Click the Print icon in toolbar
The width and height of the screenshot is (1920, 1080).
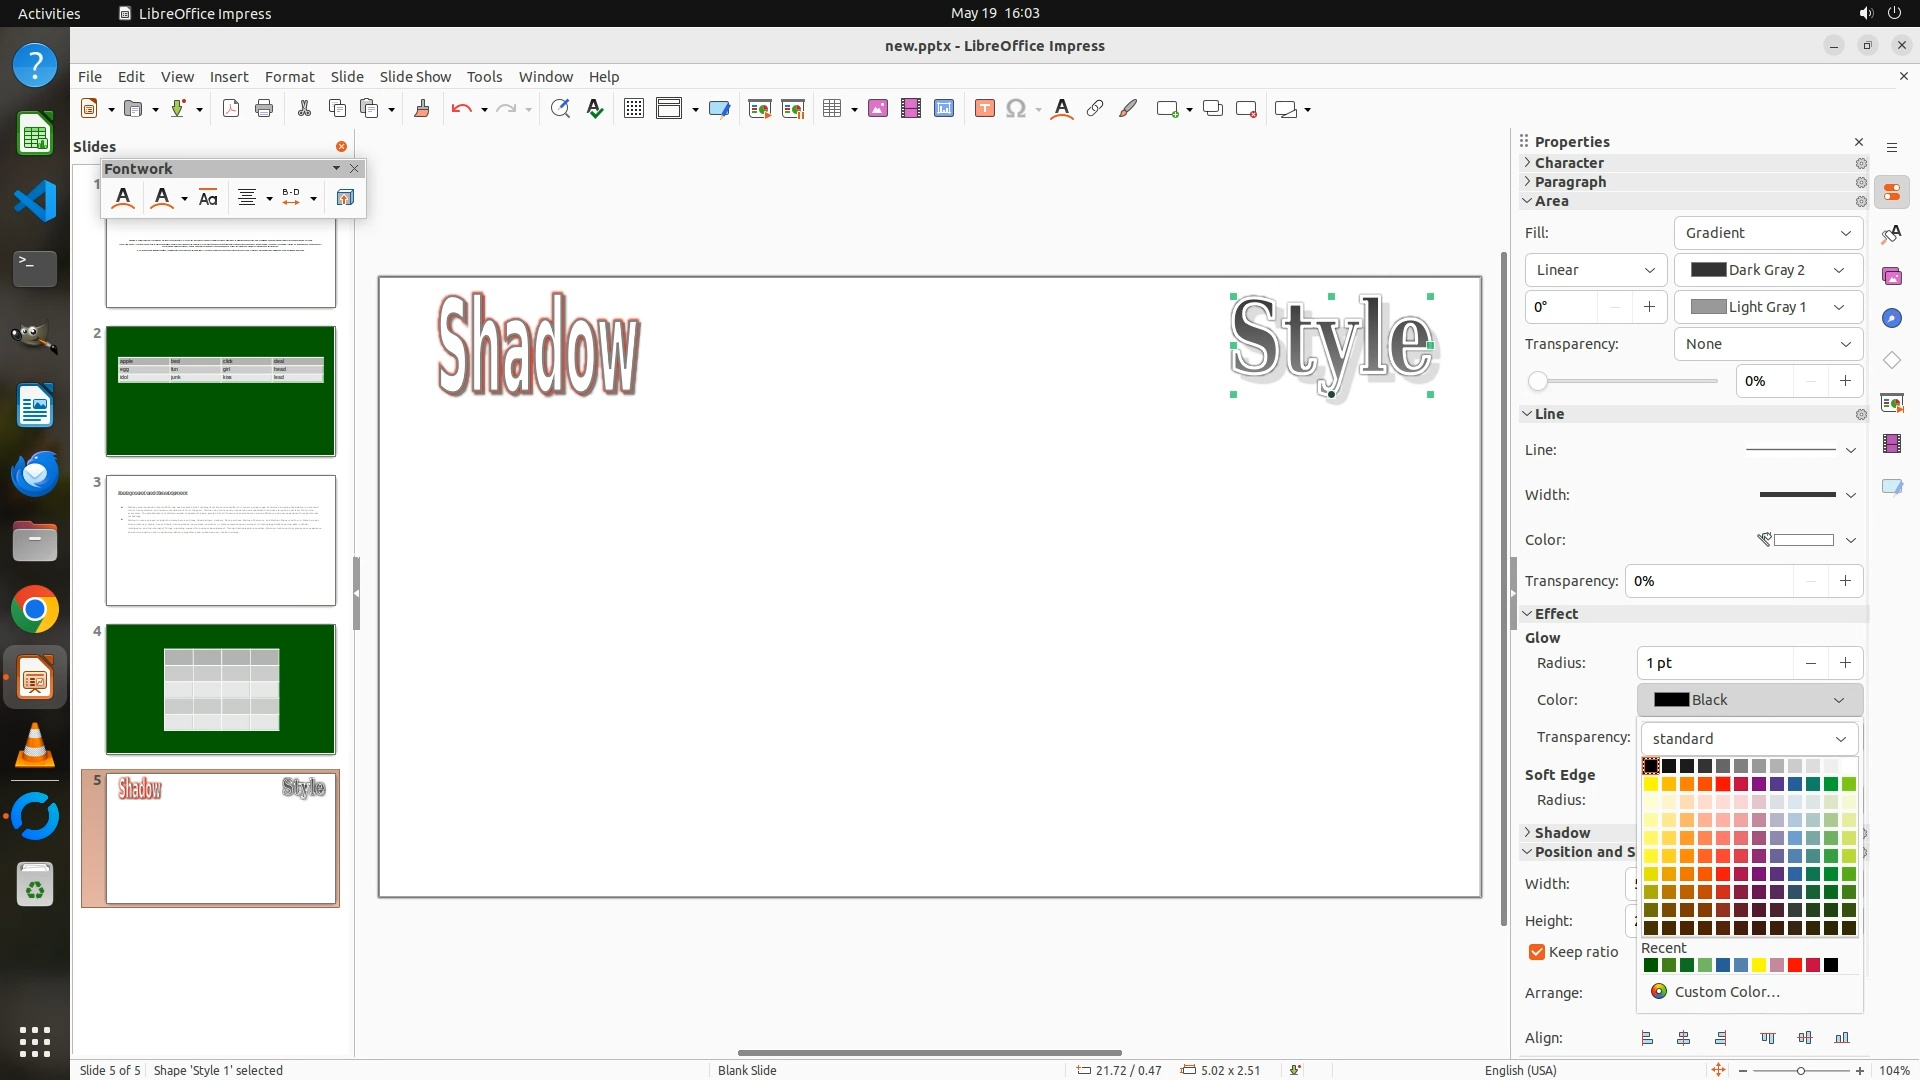[x=264, y=109]
